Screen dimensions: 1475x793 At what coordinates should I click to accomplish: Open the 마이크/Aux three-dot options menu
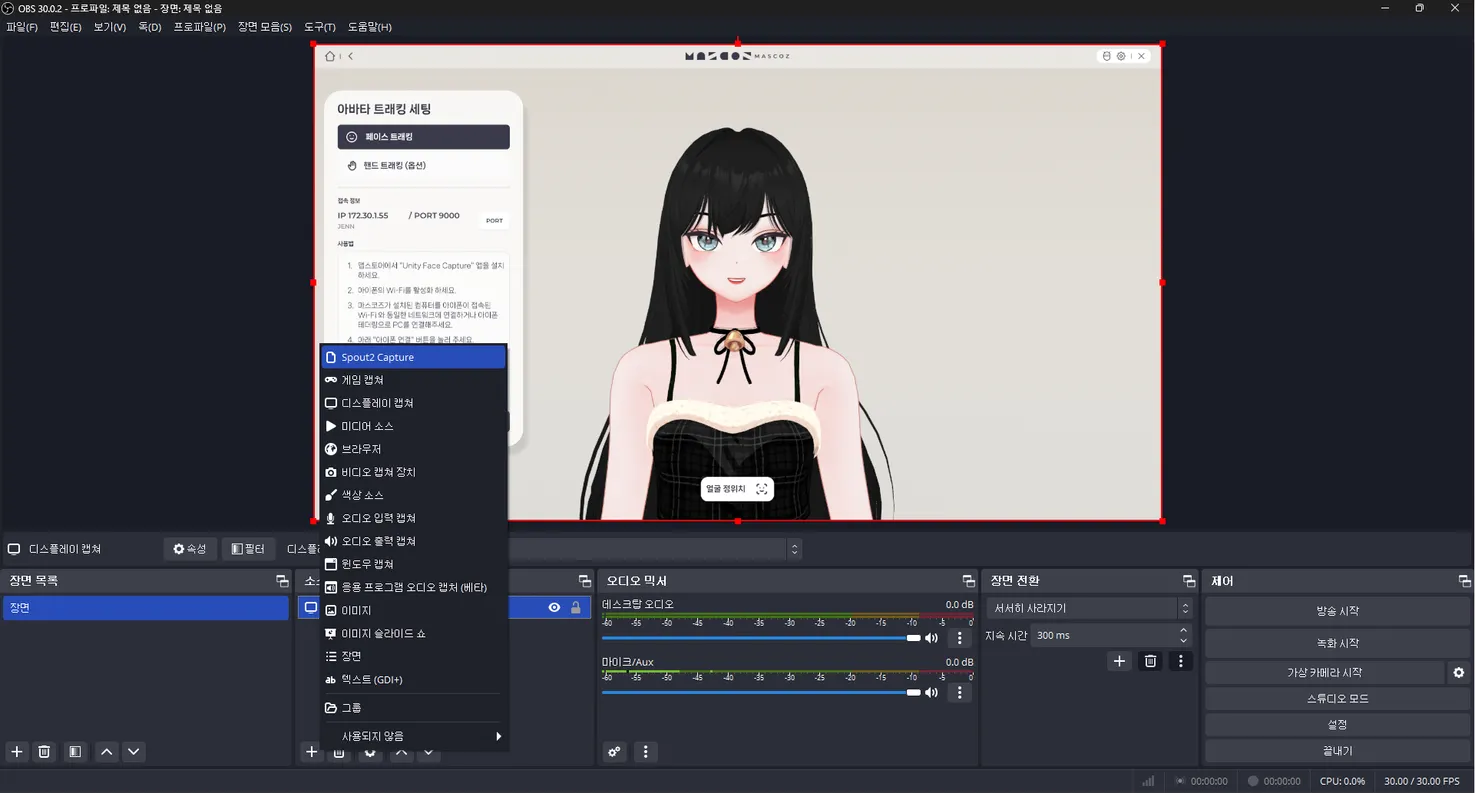click(959, 692)
